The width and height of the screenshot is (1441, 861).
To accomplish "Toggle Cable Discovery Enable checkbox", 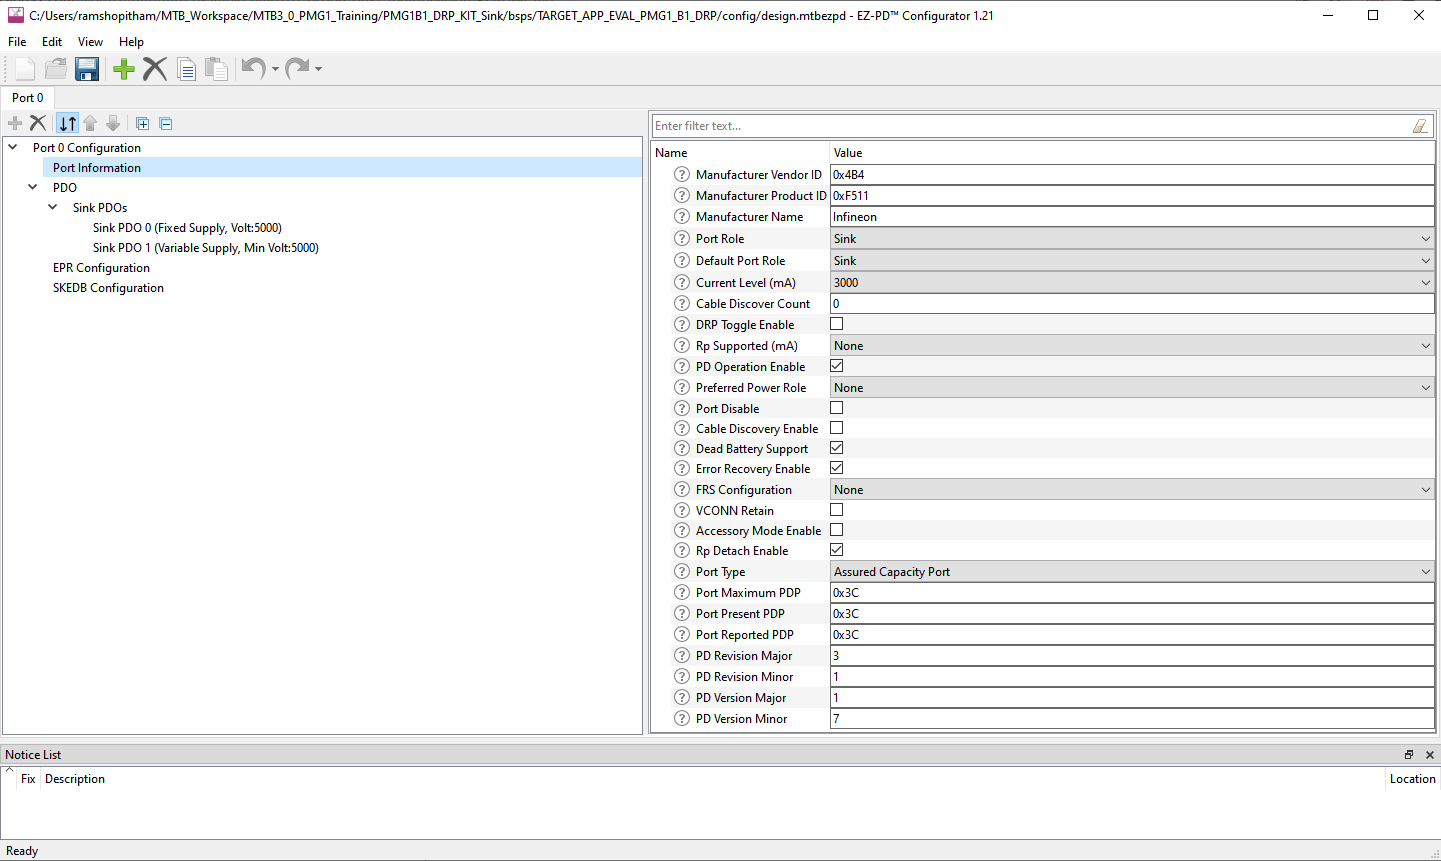I will [837, 428].
